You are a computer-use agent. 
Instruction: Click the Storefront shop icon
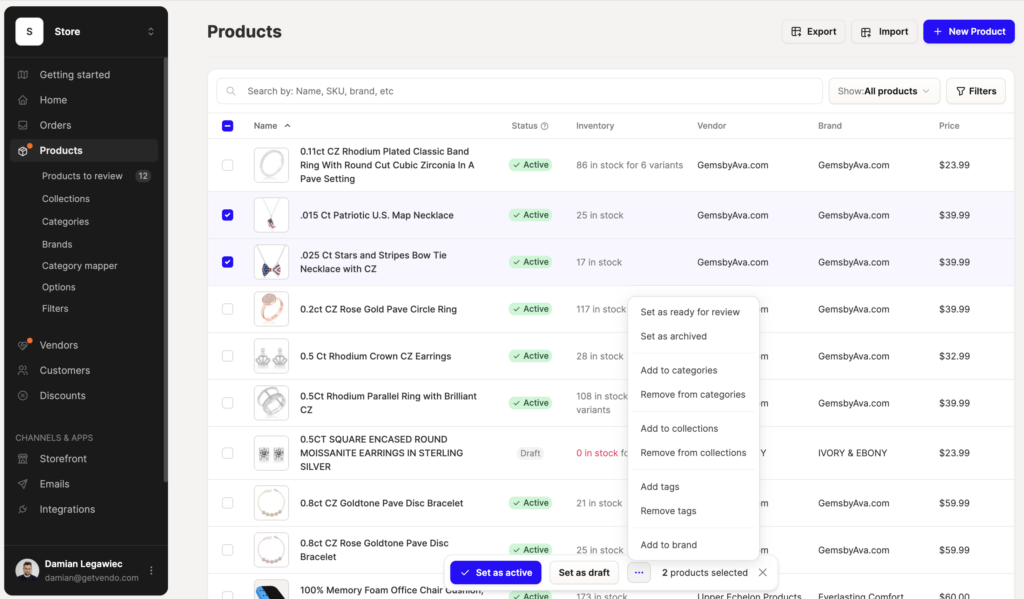(x=23, y=459)
